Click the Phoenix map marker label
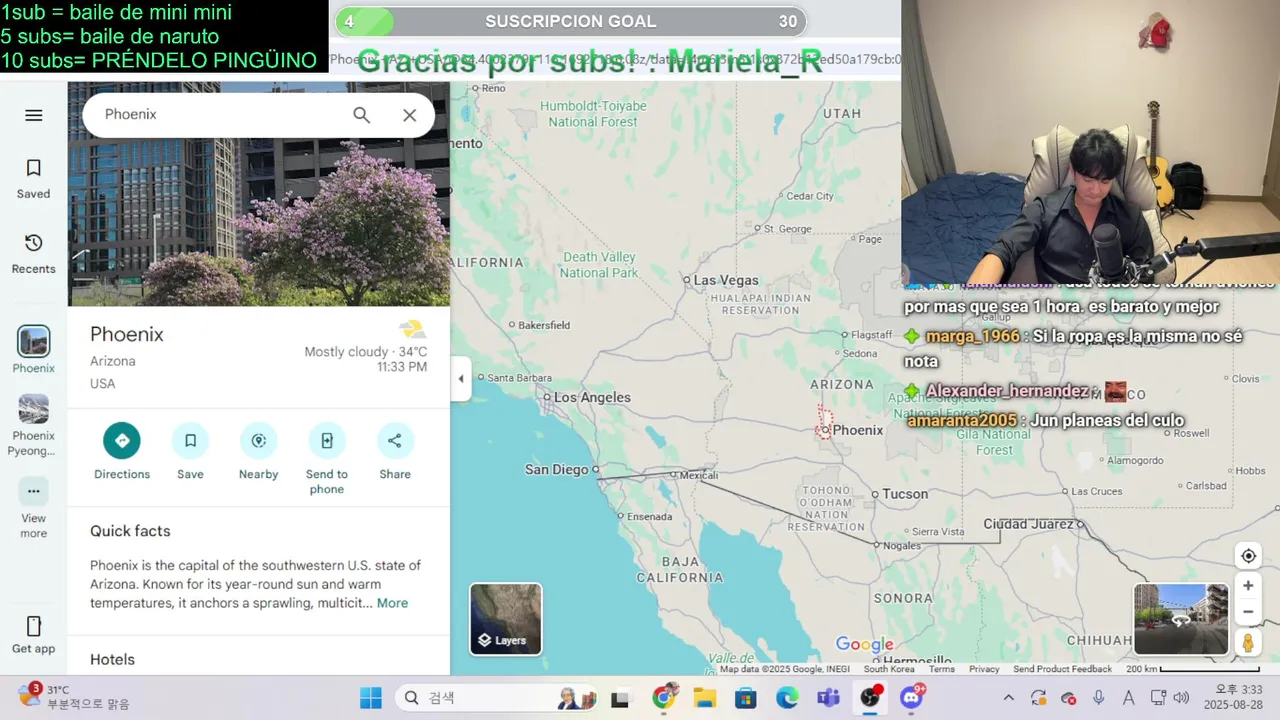 857,430
